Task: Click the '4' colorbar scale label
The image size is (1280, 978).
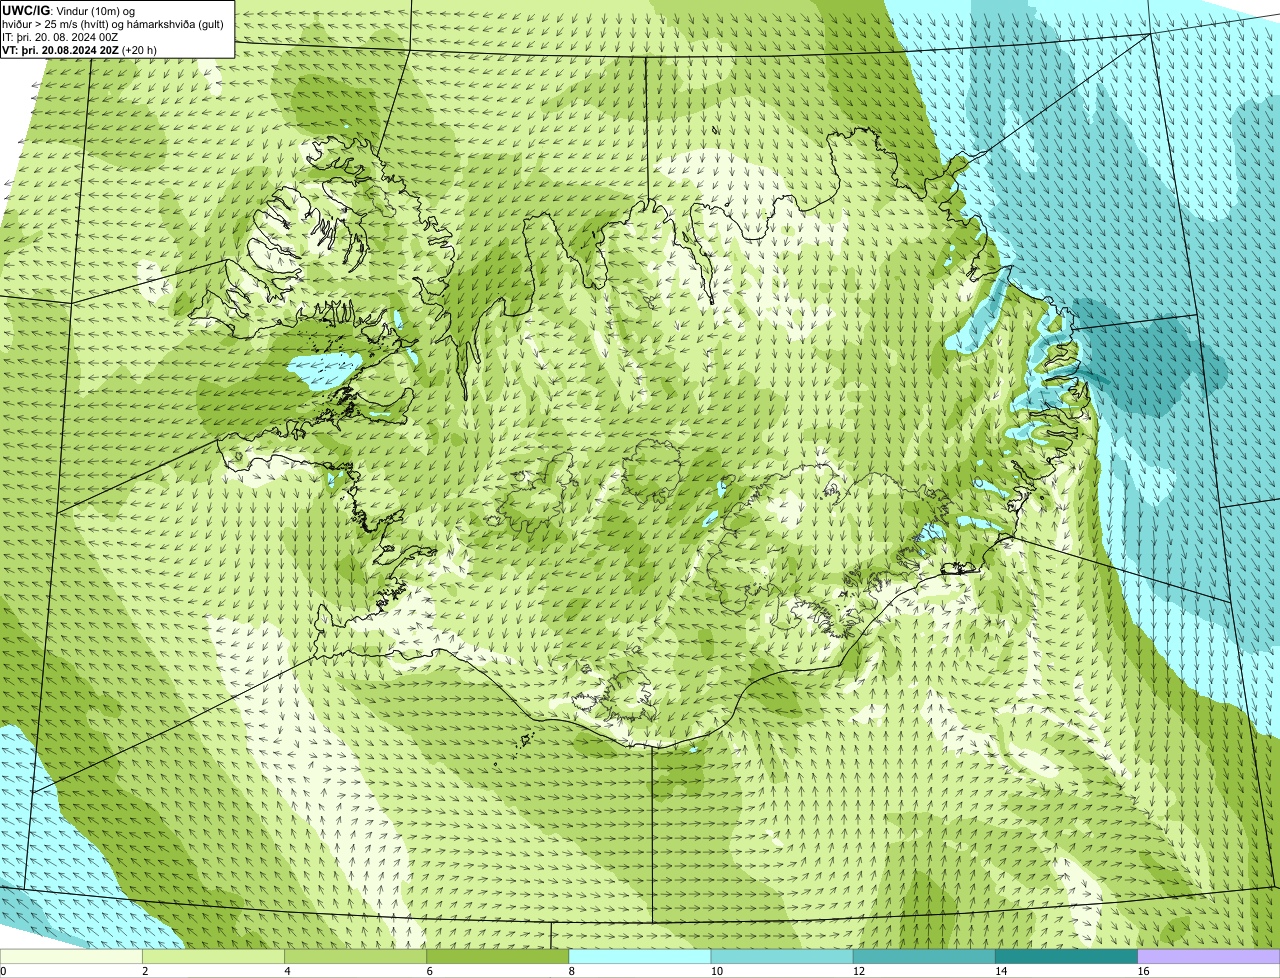Action: tap(287, 971)
